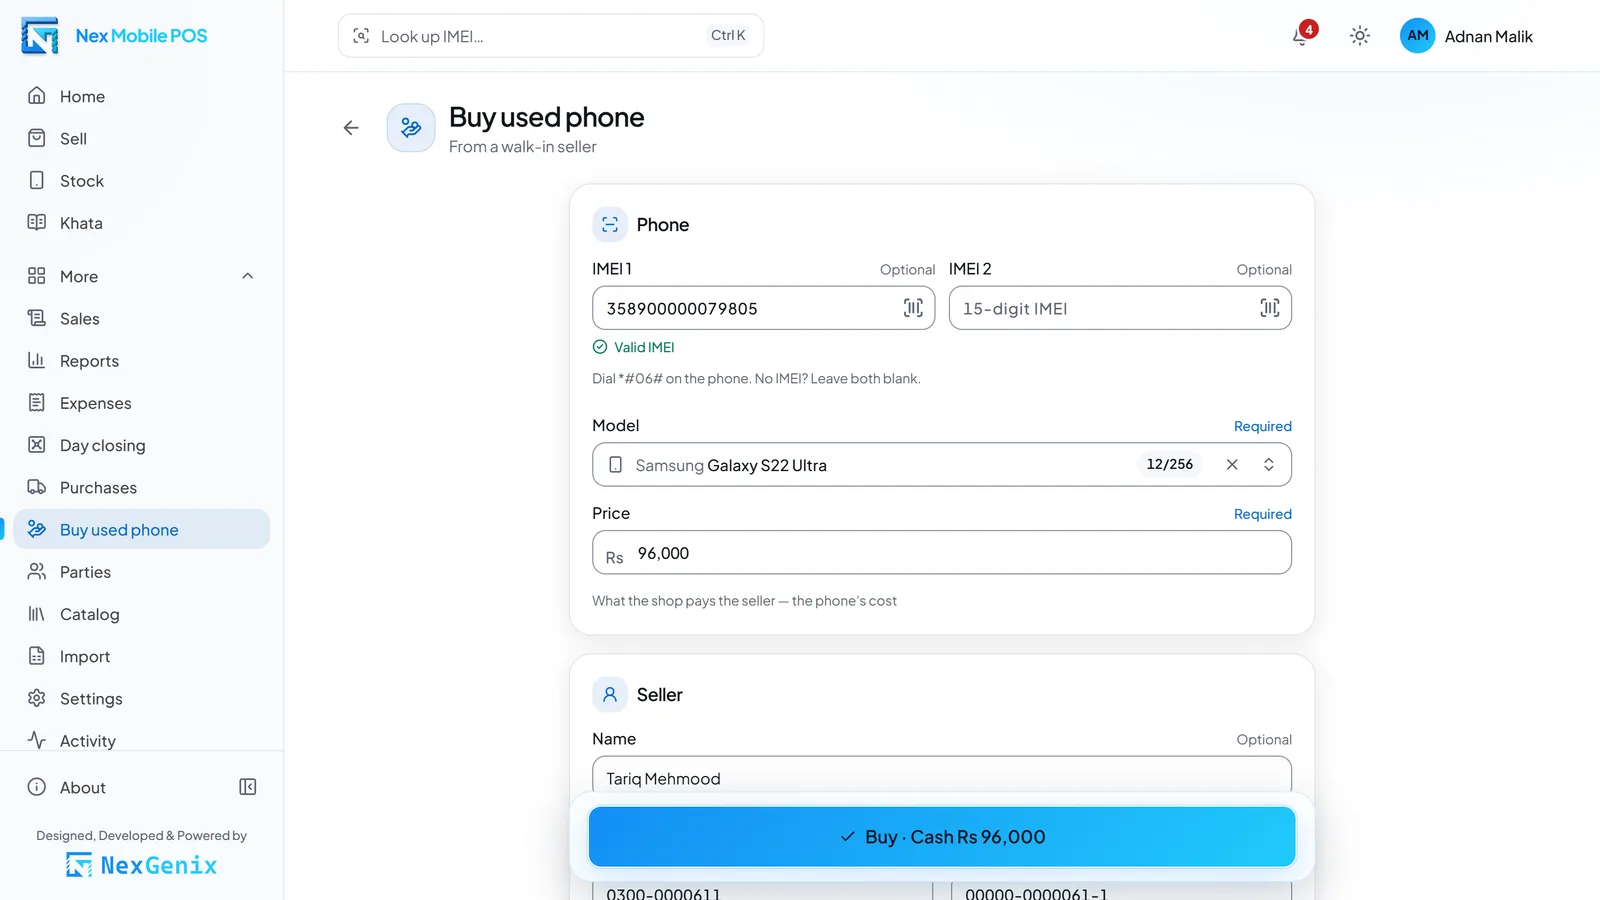This screenshot has width=1600, height=900.
Task: Open Expenses in the sidebar
Action: (142, 403)
